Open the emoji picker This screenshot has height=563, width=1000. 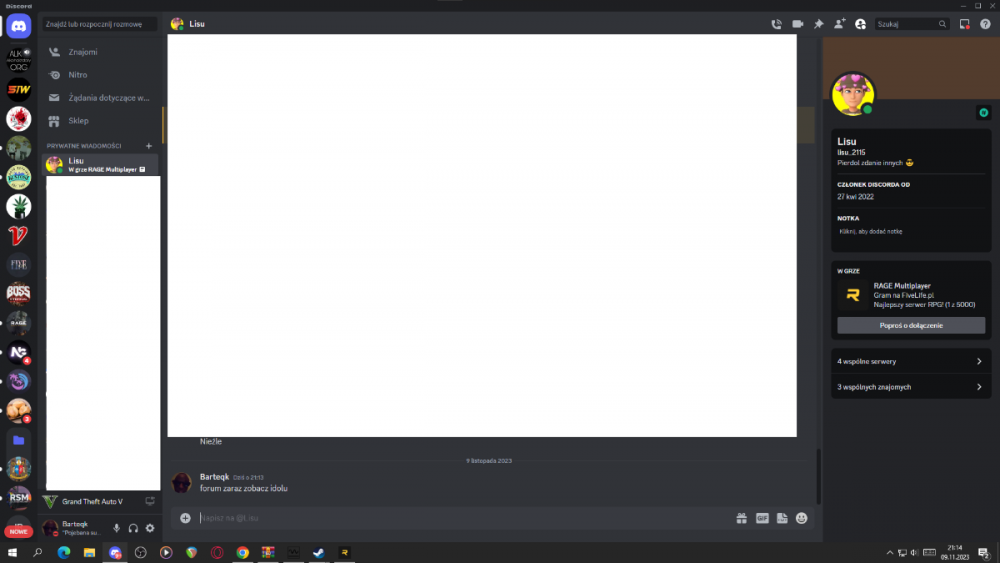[x=802, y=518]
